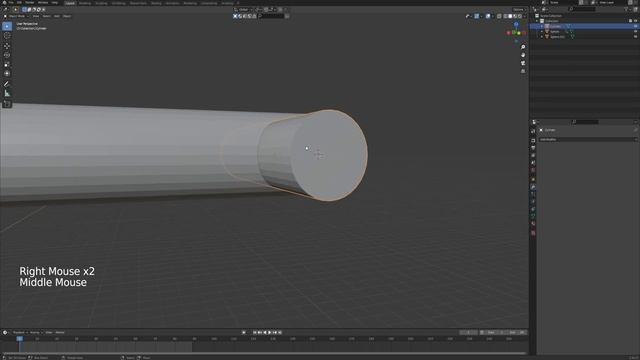Hide Sphere.001 with its eye icon

636,37
